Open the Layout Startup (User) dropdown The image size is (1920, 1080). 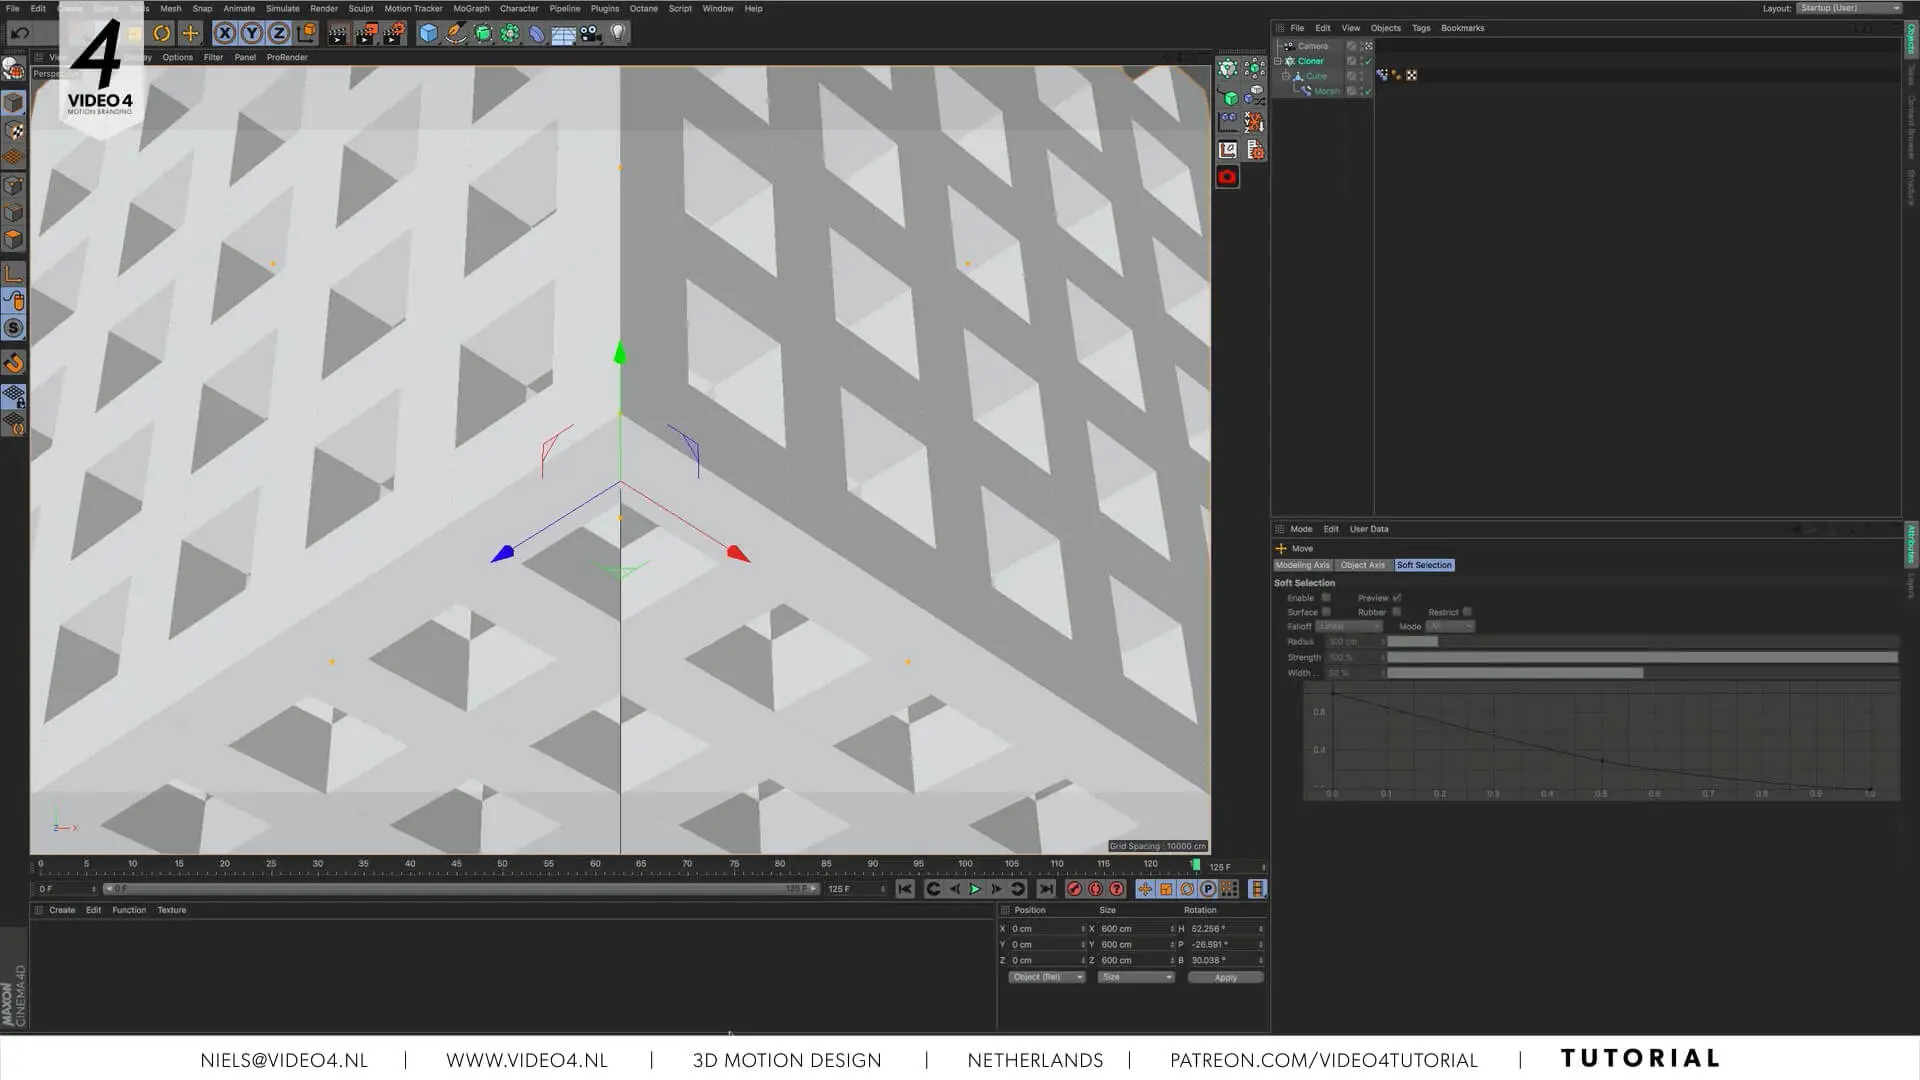(x=1850, y=8)
